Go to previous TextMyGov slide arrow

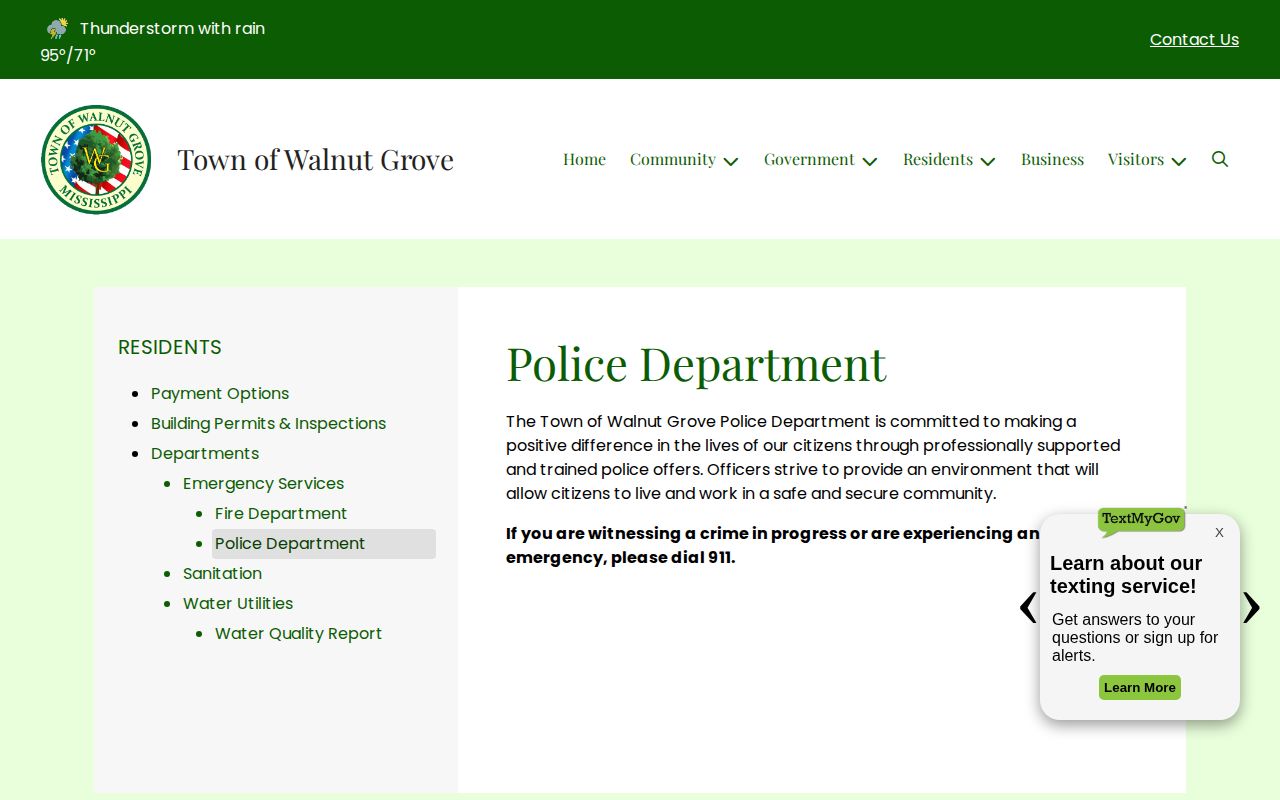point(1028,607)
